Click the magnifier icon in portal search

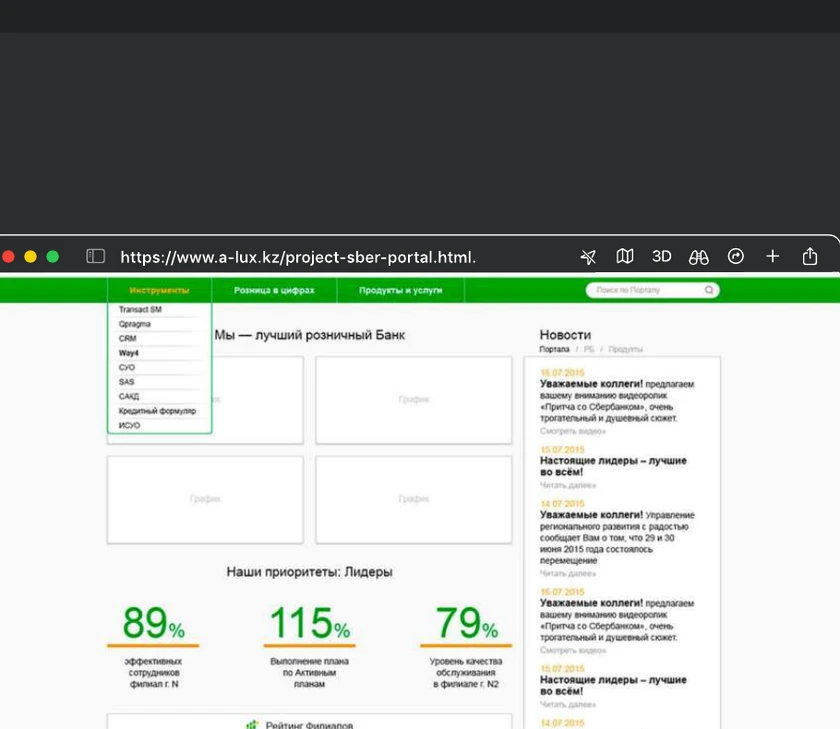point(709,291)
